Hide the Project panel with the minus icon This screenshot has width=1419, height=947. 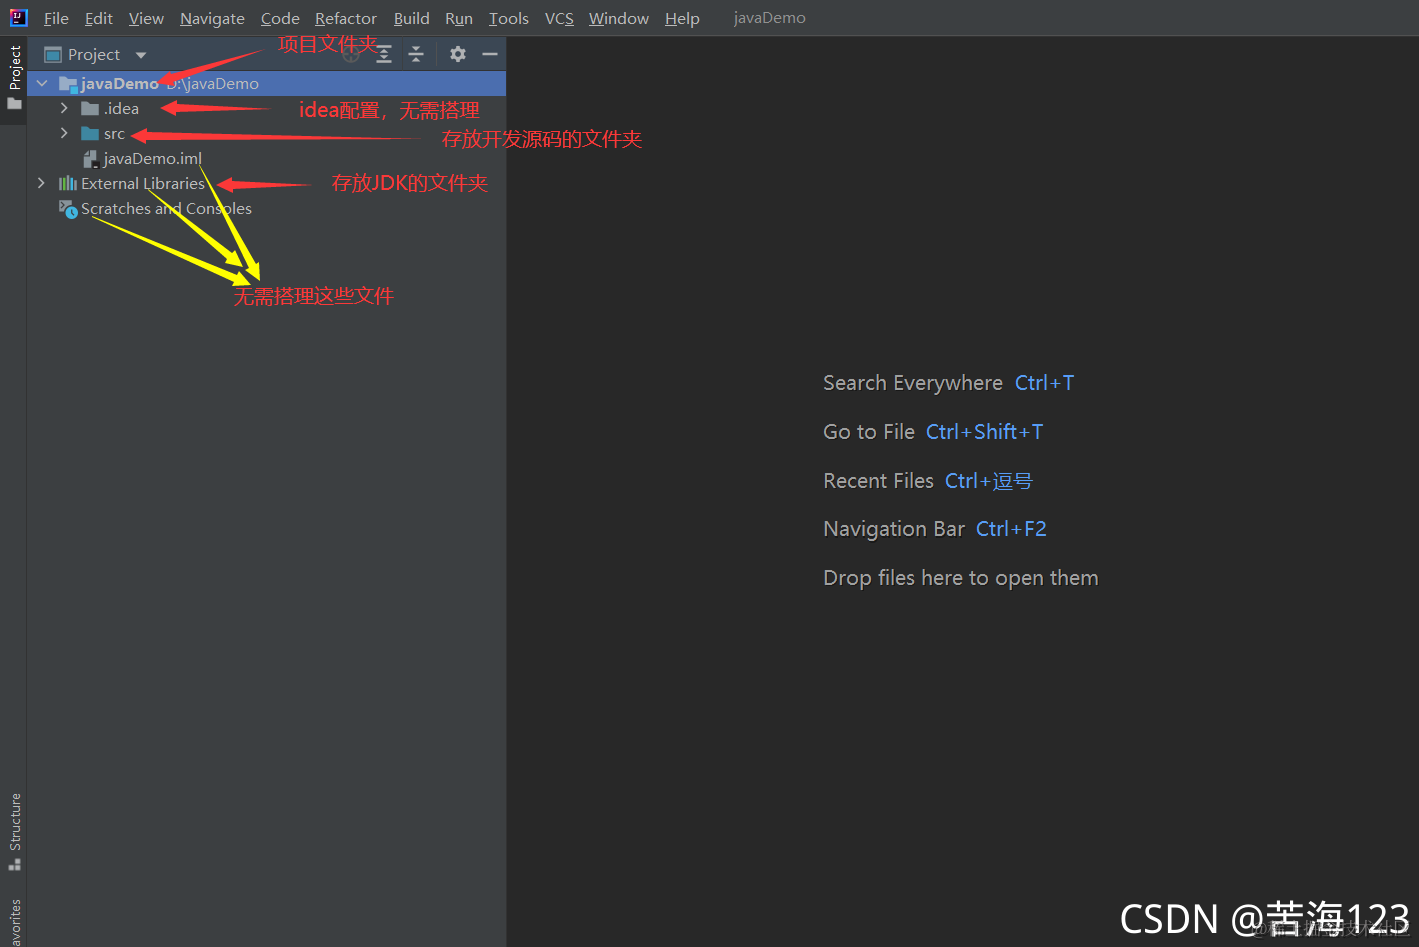point(490,54)
